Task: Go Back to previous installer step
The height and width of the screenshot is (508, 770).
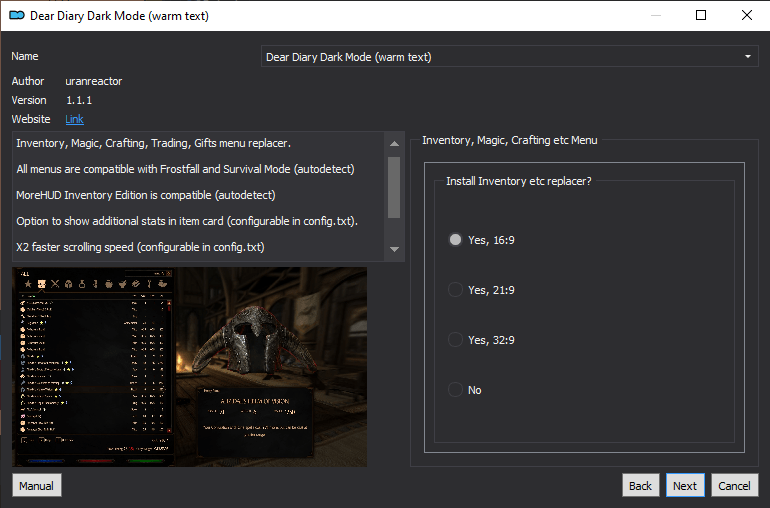Action: 640,485
